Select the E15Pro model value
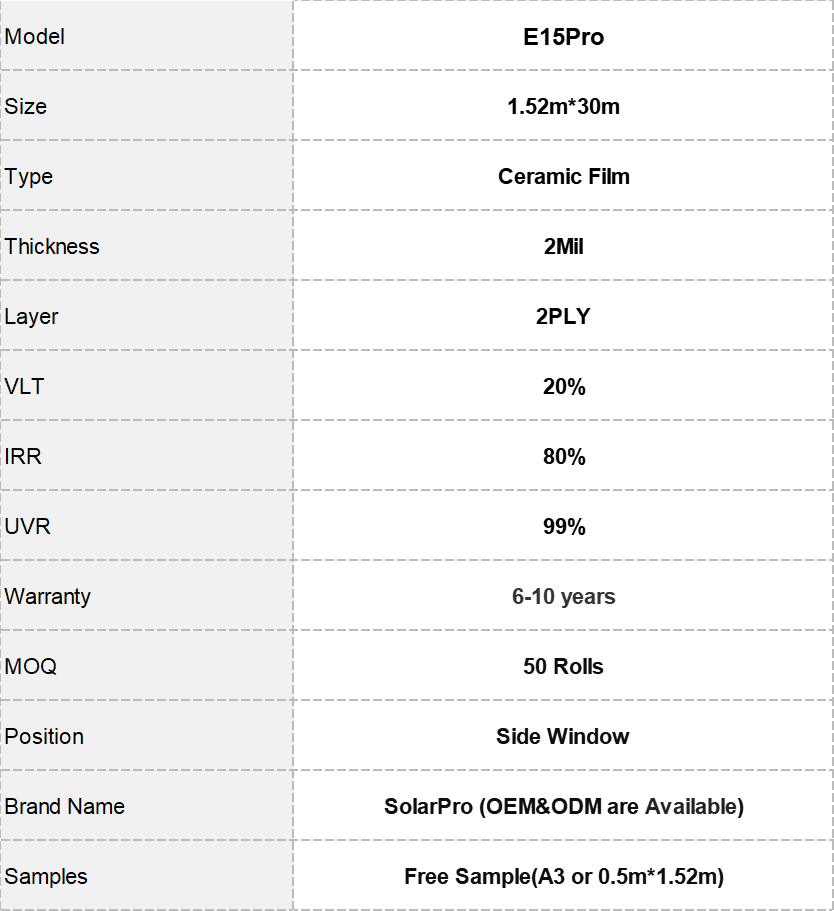The image size is (834, 911). pos(563,37)
